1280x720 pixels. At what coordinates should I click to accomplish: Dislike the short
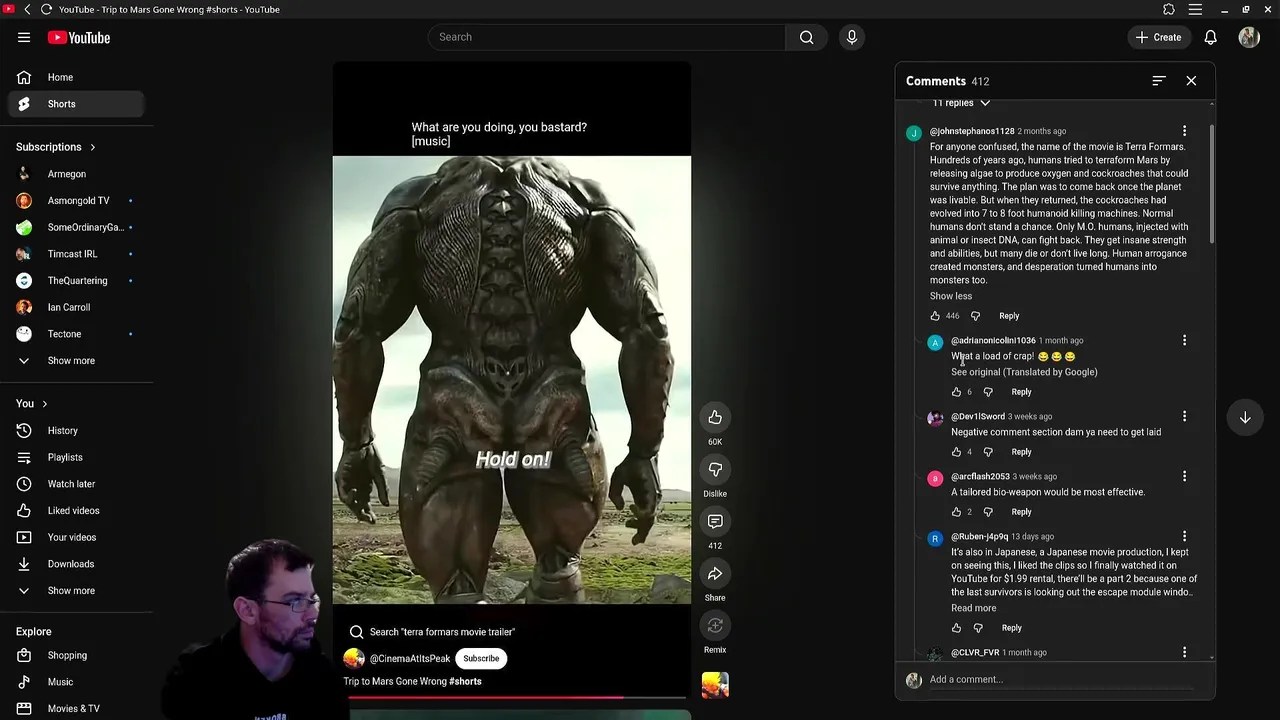tap(715, 469)
